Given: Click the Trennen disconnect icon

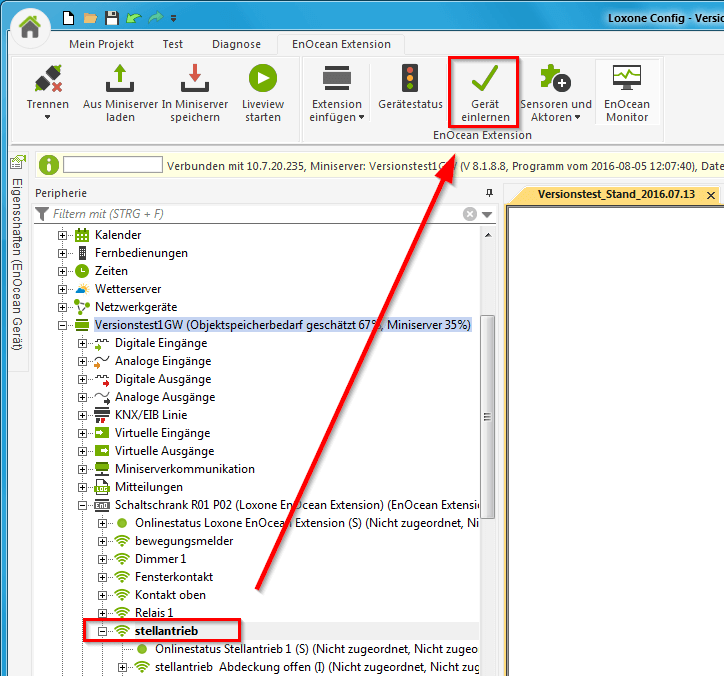Looking at the screenshot, I should (48, 78).
